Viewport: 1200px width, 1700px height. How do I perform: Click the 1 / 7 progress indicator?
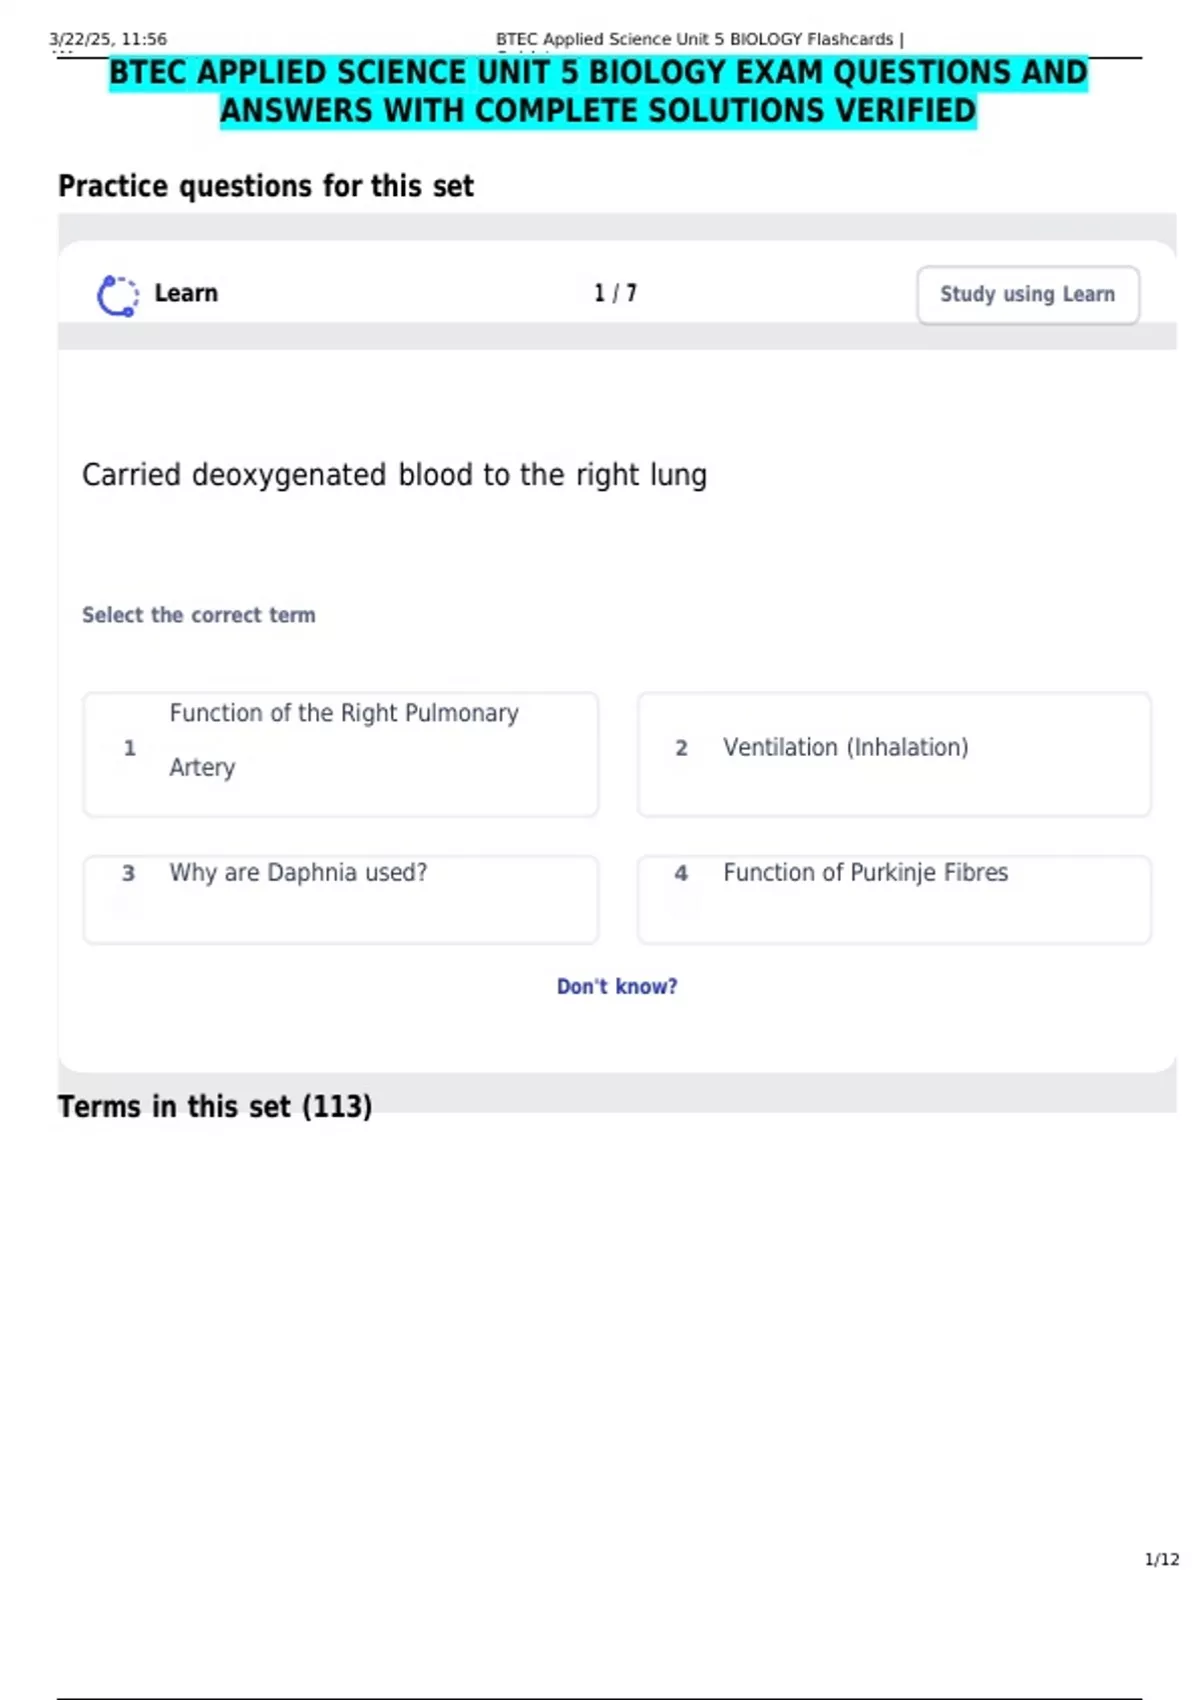coord(615,293)
